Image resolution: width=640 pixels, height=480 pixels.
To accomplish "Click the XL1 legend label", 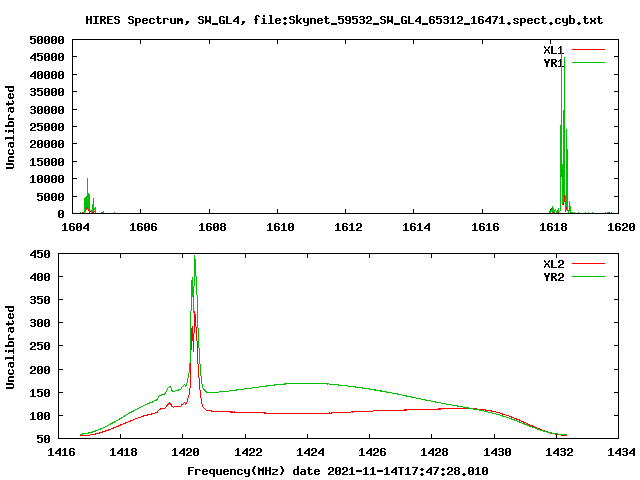I will click(553, 50).
